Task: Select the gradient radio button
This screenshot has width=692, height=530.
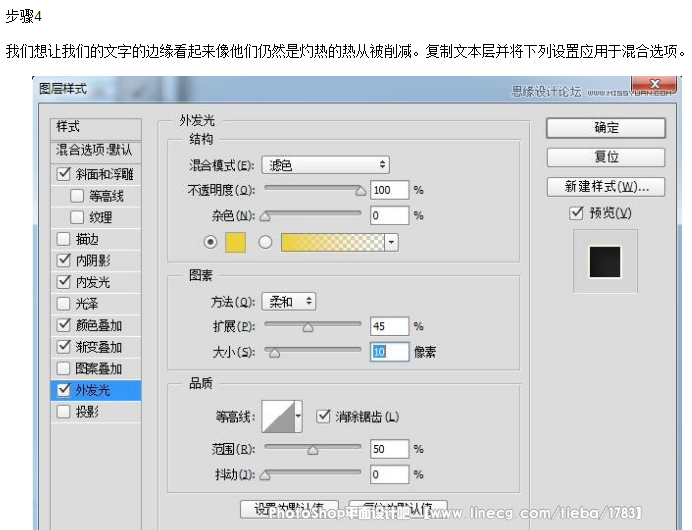Action: [265, 242]
